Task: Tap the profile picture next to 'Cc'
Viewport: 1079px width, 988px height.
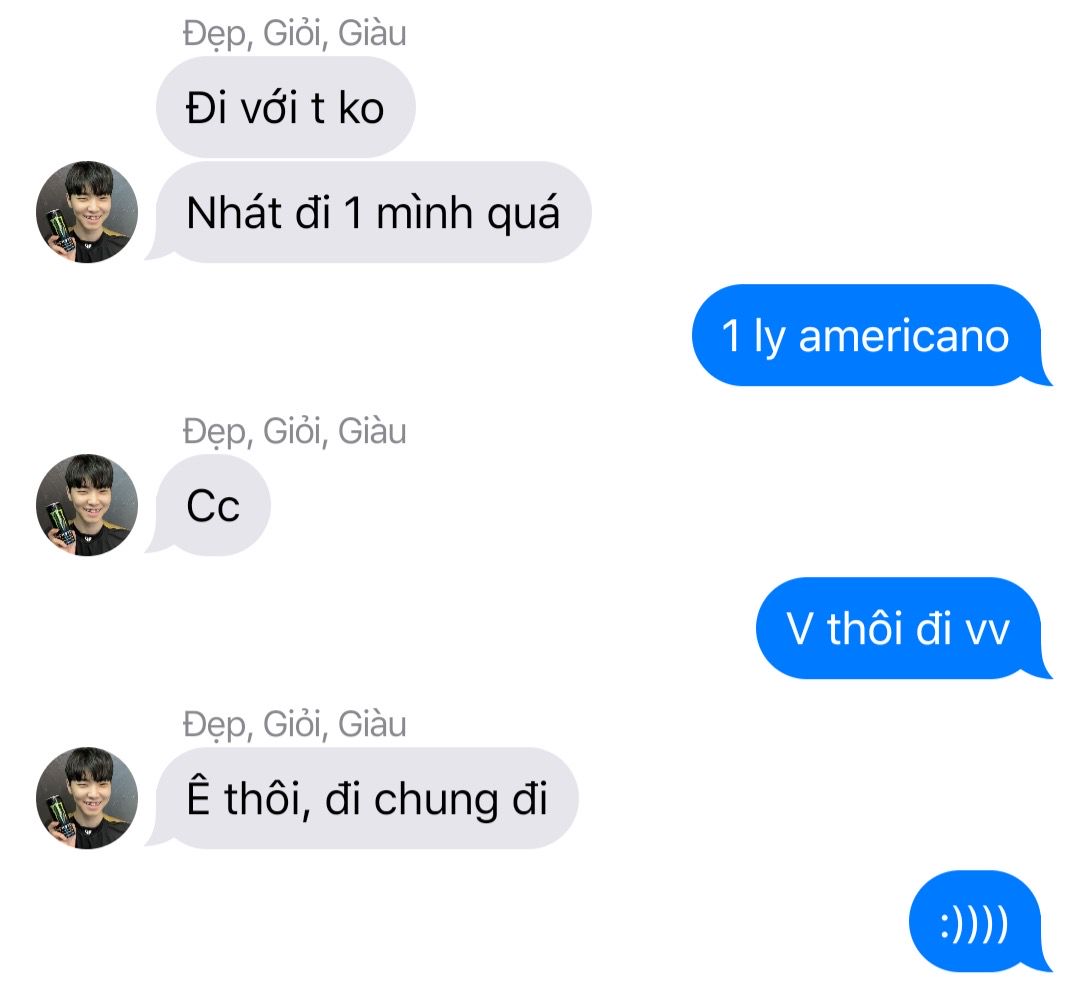Action: click(87, 505)
